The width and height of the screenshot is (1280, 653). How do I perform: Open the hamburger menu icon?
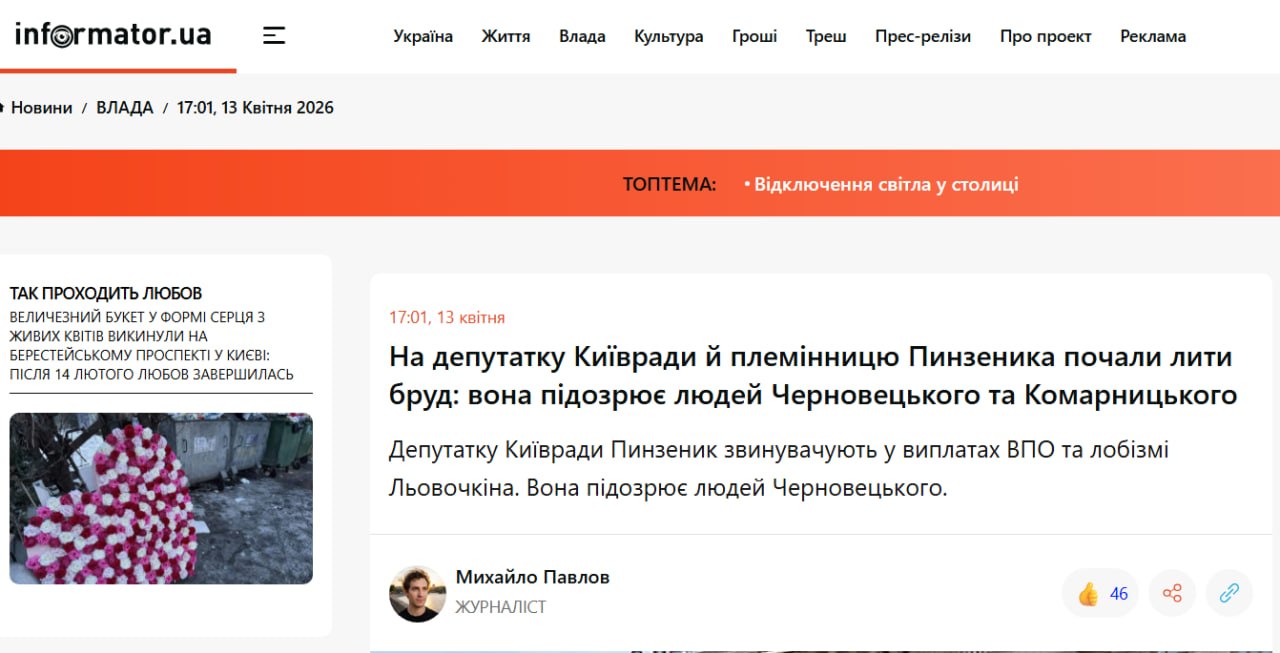pos(274,36)
